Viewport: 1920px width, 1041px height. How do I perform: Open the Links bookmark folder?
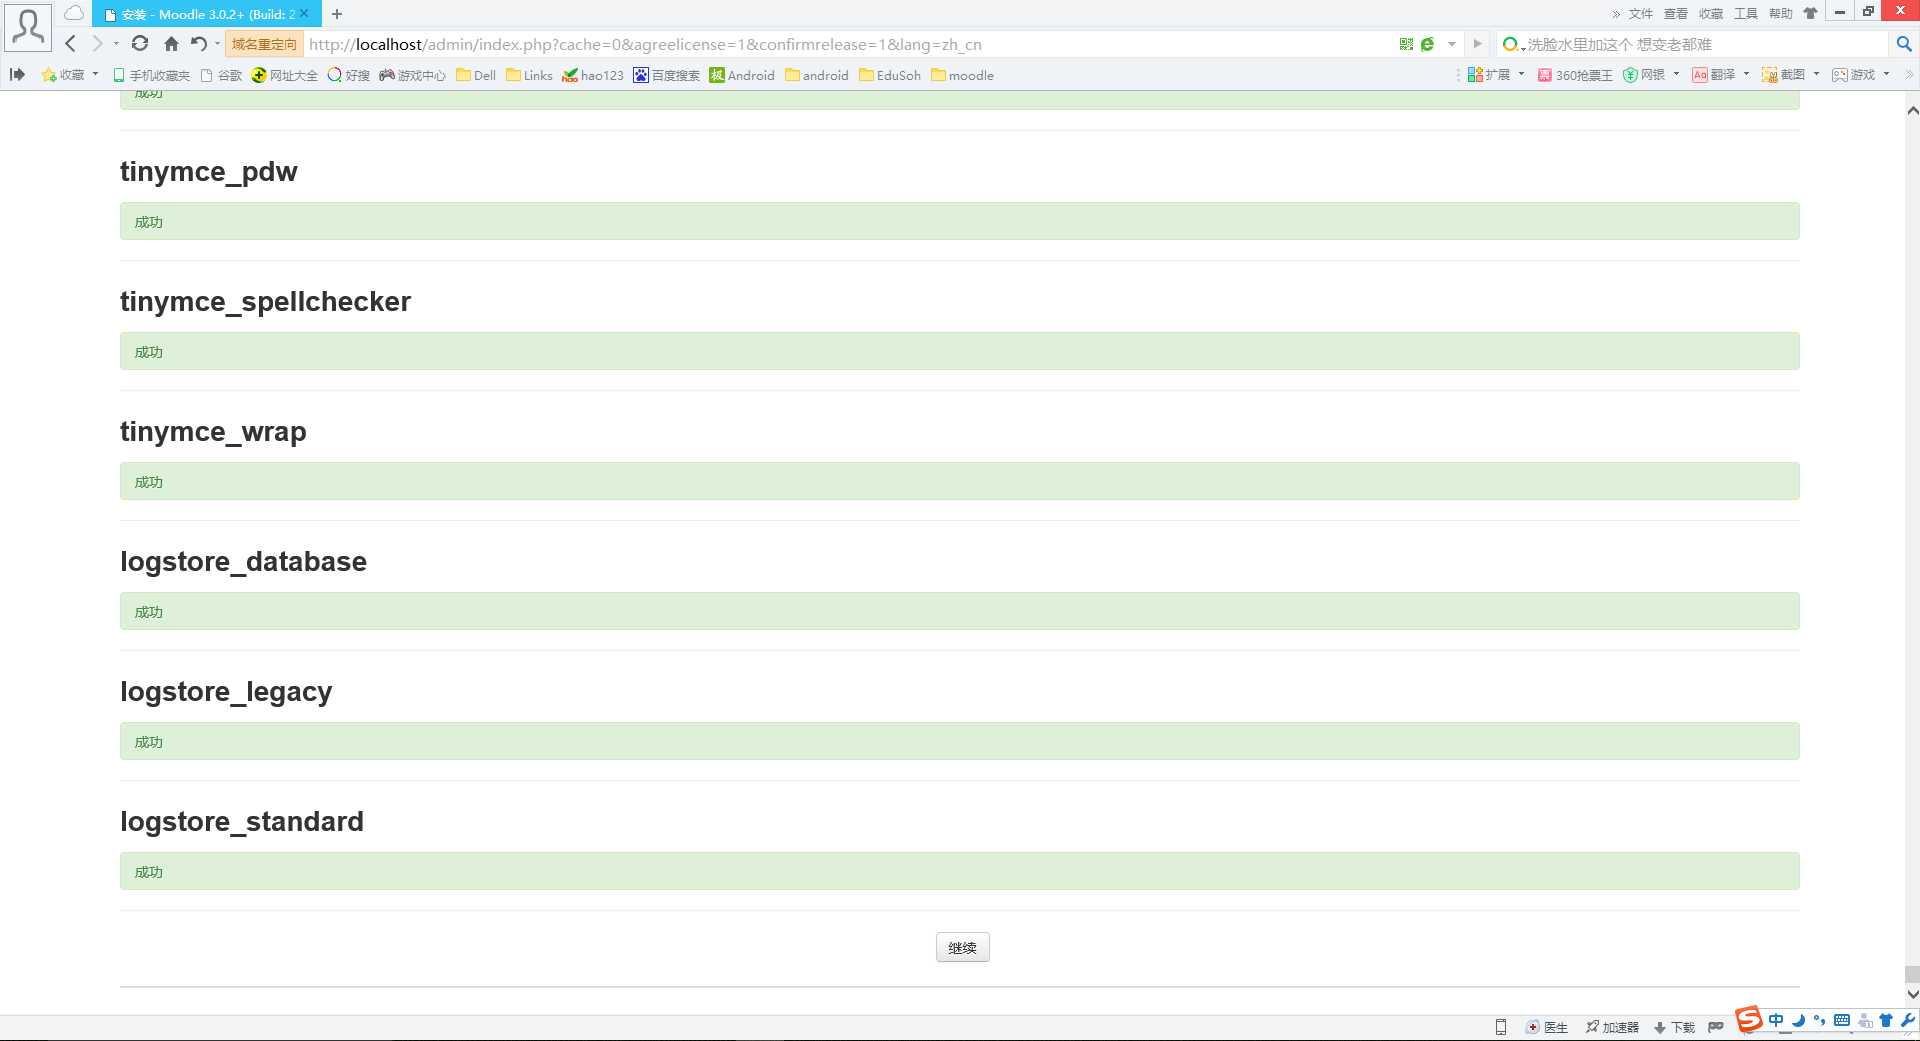tap(529, 75)
